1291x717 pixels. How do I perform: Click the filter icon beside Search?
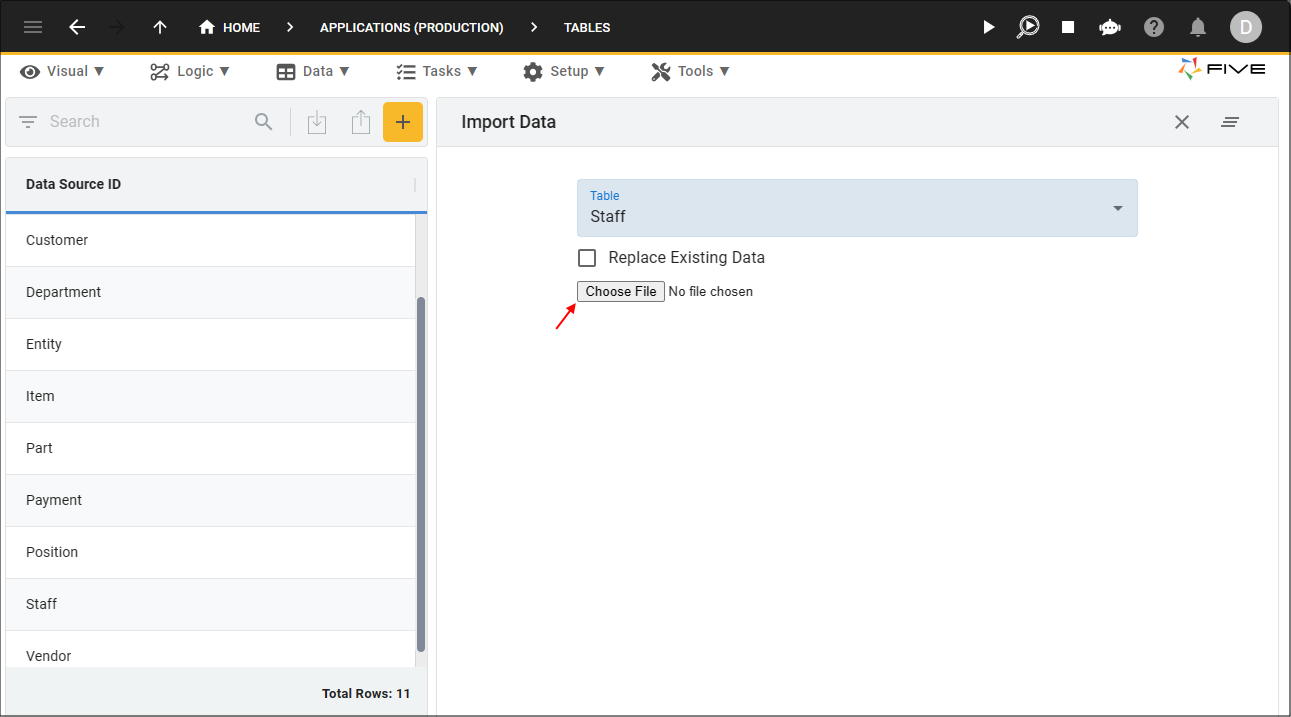point(28,121)
